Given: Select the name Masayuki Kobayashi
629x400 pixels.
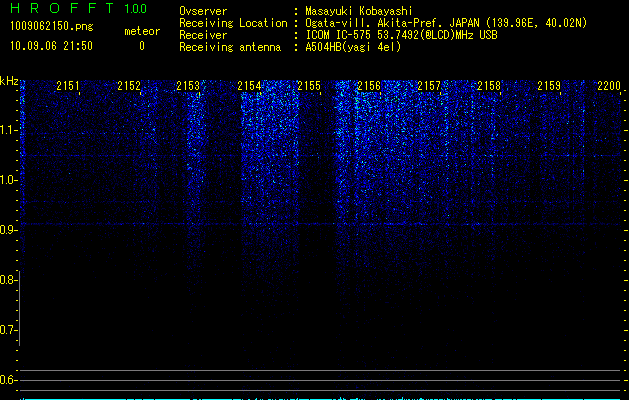Looking at the screenshot, I should tap(359, 11).
